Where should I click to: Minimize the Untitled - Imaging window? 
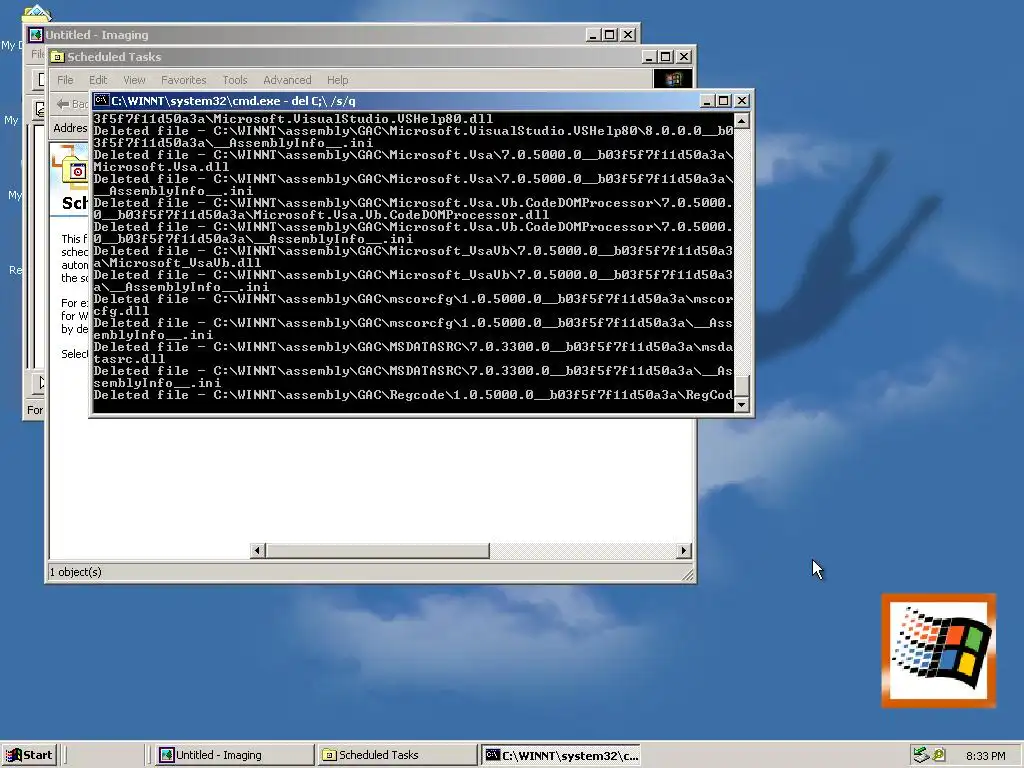592,35
